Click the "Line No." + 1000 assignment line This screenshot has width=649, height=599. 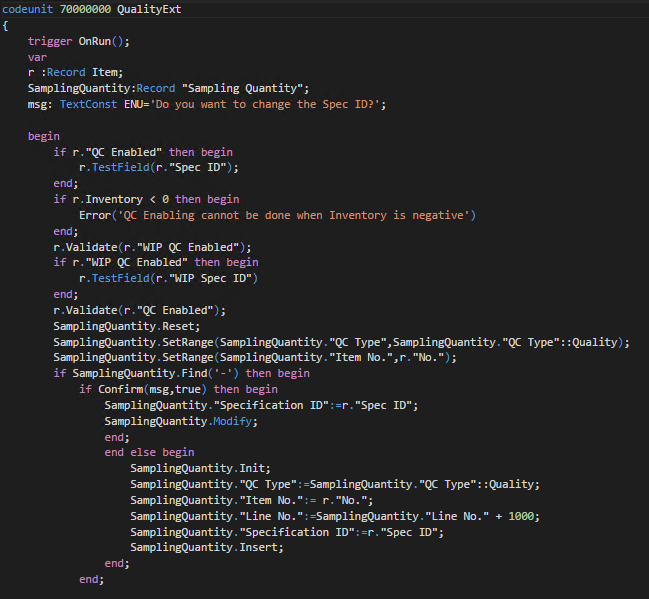click(x=335, y=516)
